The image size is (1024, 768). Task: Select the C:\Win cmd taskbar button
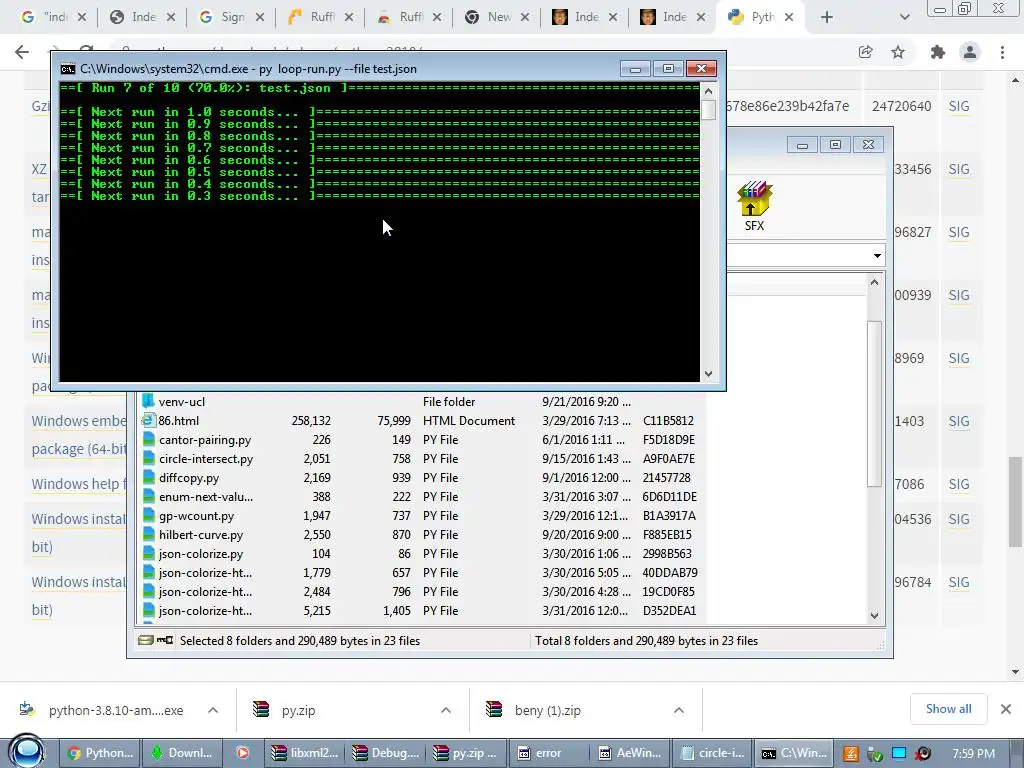794,753
